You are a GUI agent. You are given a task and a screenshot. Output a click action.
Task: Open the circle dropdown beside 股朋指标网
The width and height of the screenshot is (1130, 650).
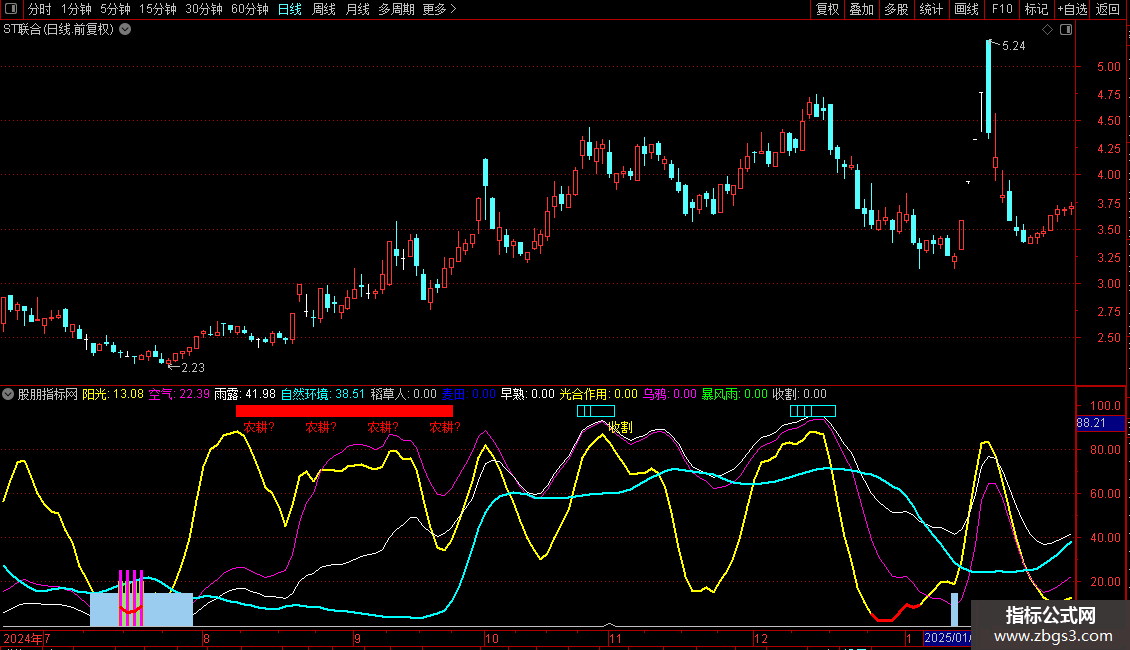pyautogui.click(x=8, y=394)
